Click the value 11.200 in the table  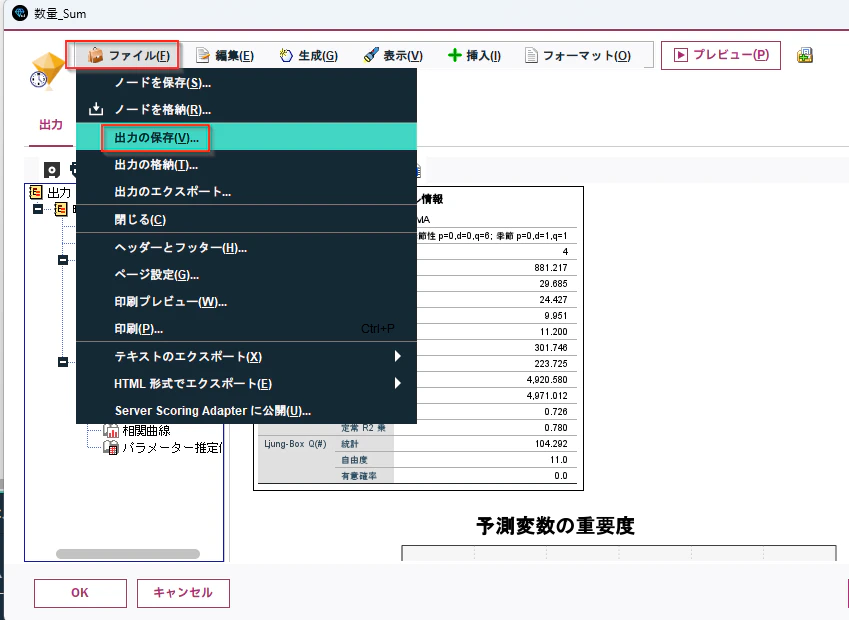[553, 331]
